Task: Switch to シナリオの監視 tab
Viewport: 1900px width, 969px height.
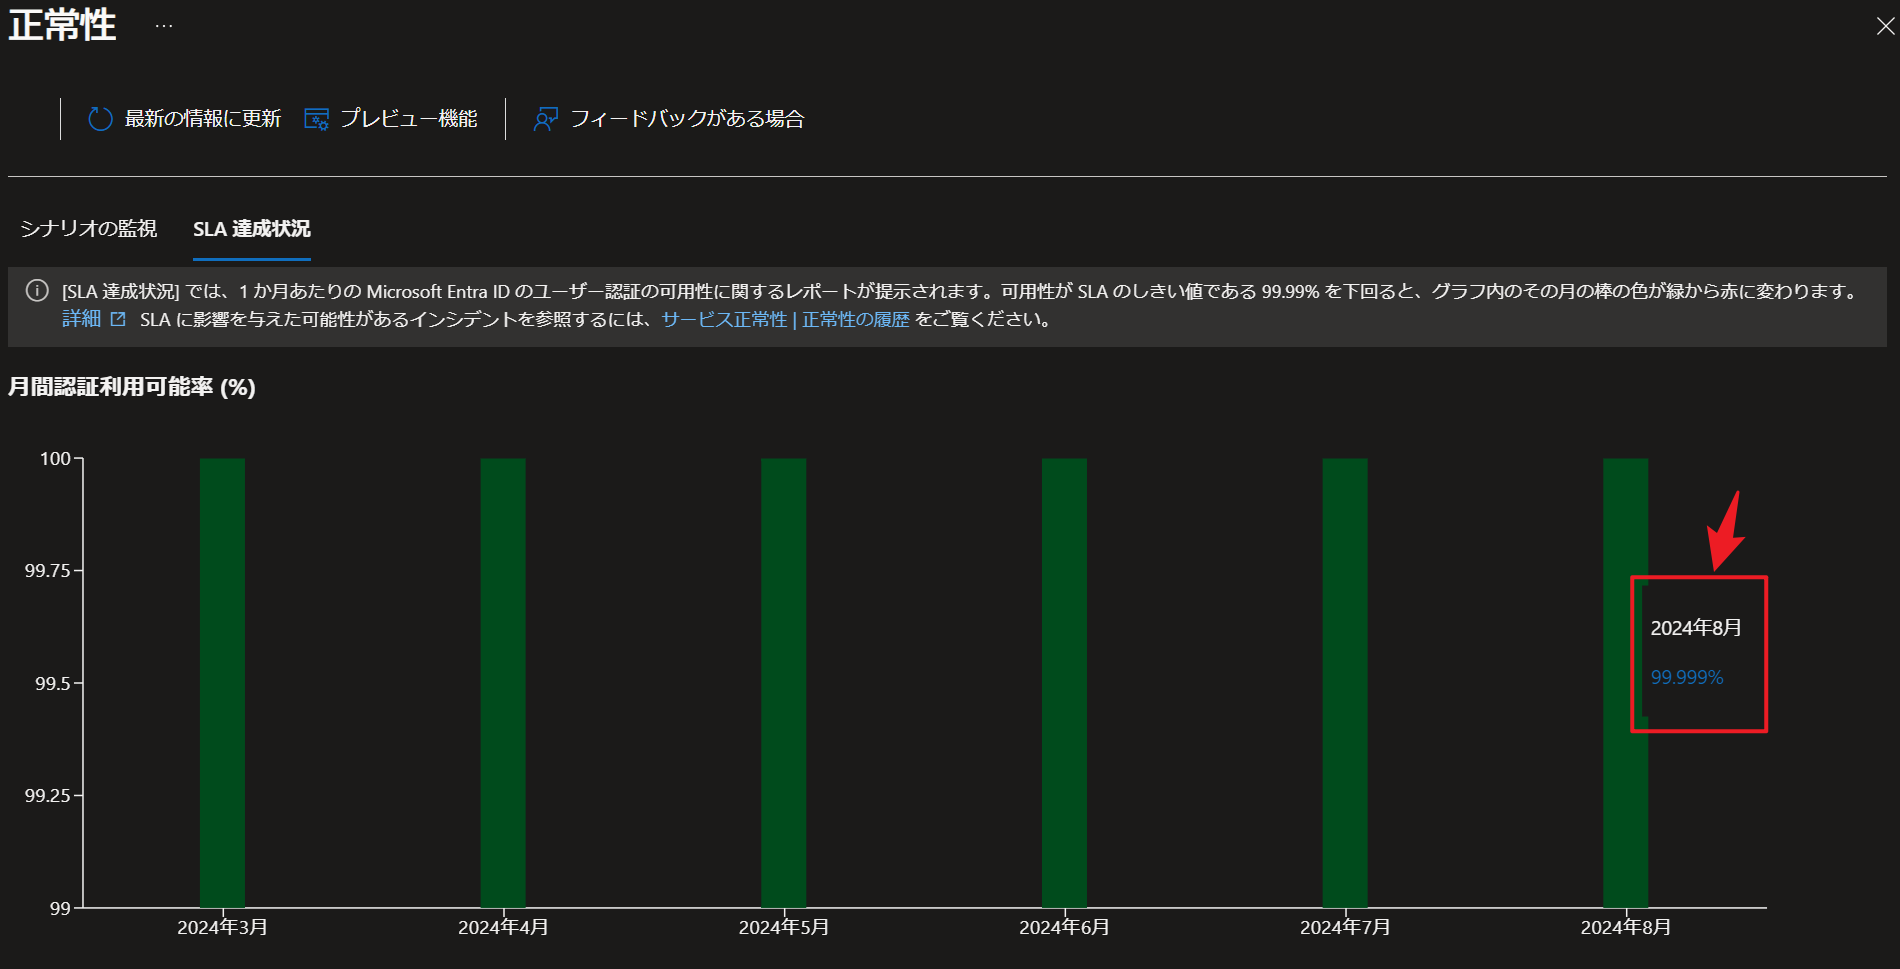Action: (x=89, y=229)
